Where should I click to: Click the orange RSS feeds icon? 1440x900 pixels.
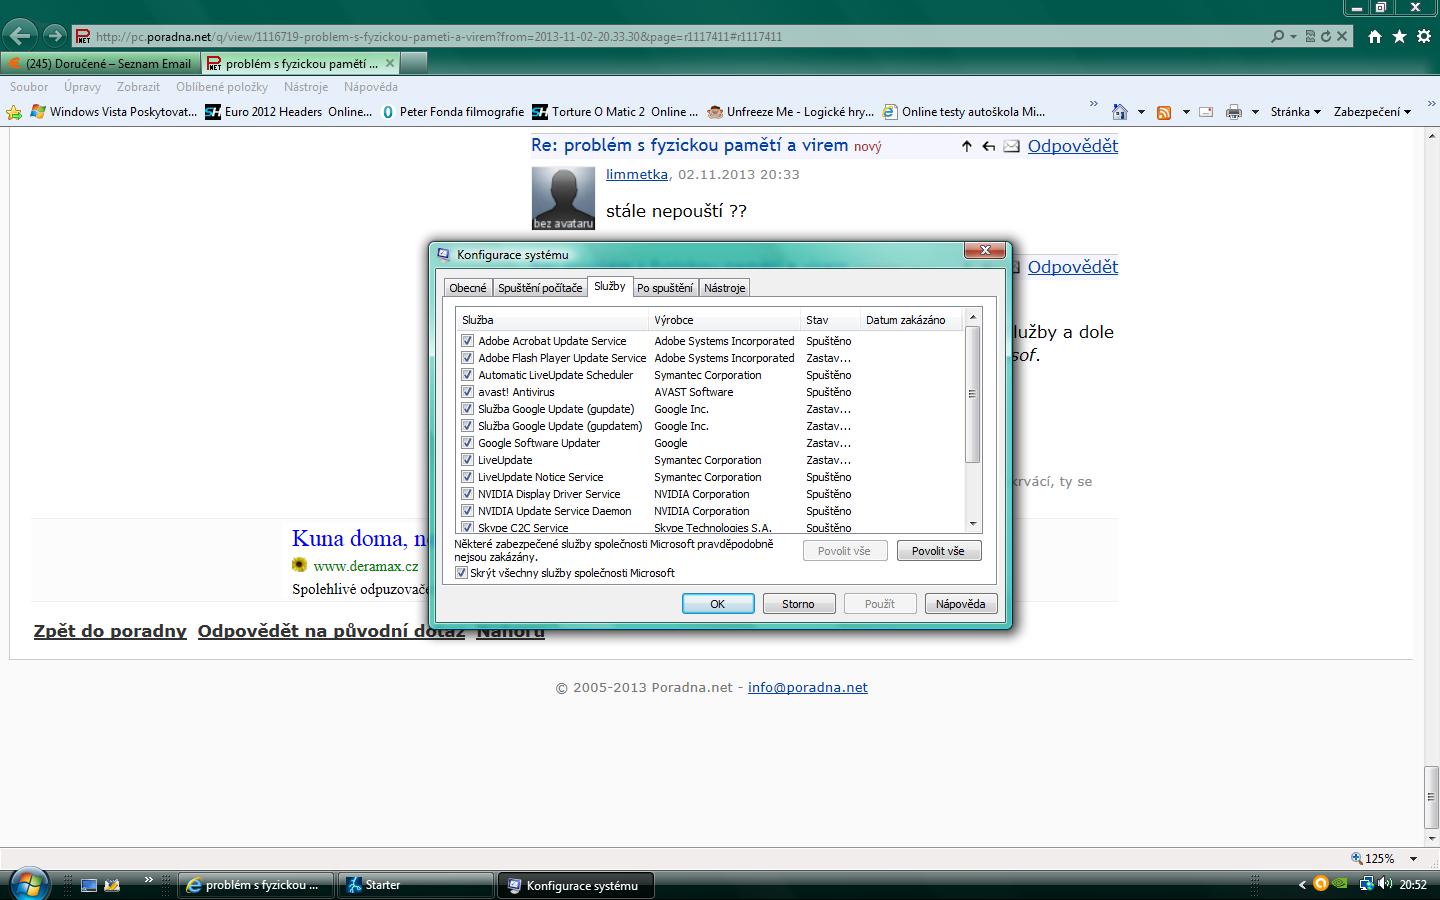click(1164, 112)
